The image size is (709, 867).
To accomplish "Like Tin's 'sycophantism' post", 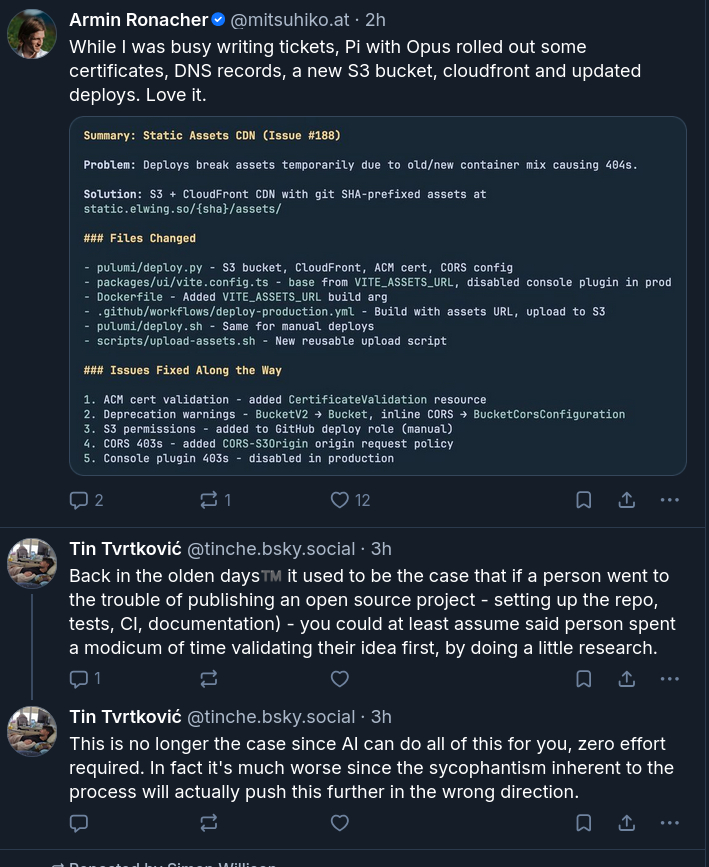I will (x=340, y=823).
